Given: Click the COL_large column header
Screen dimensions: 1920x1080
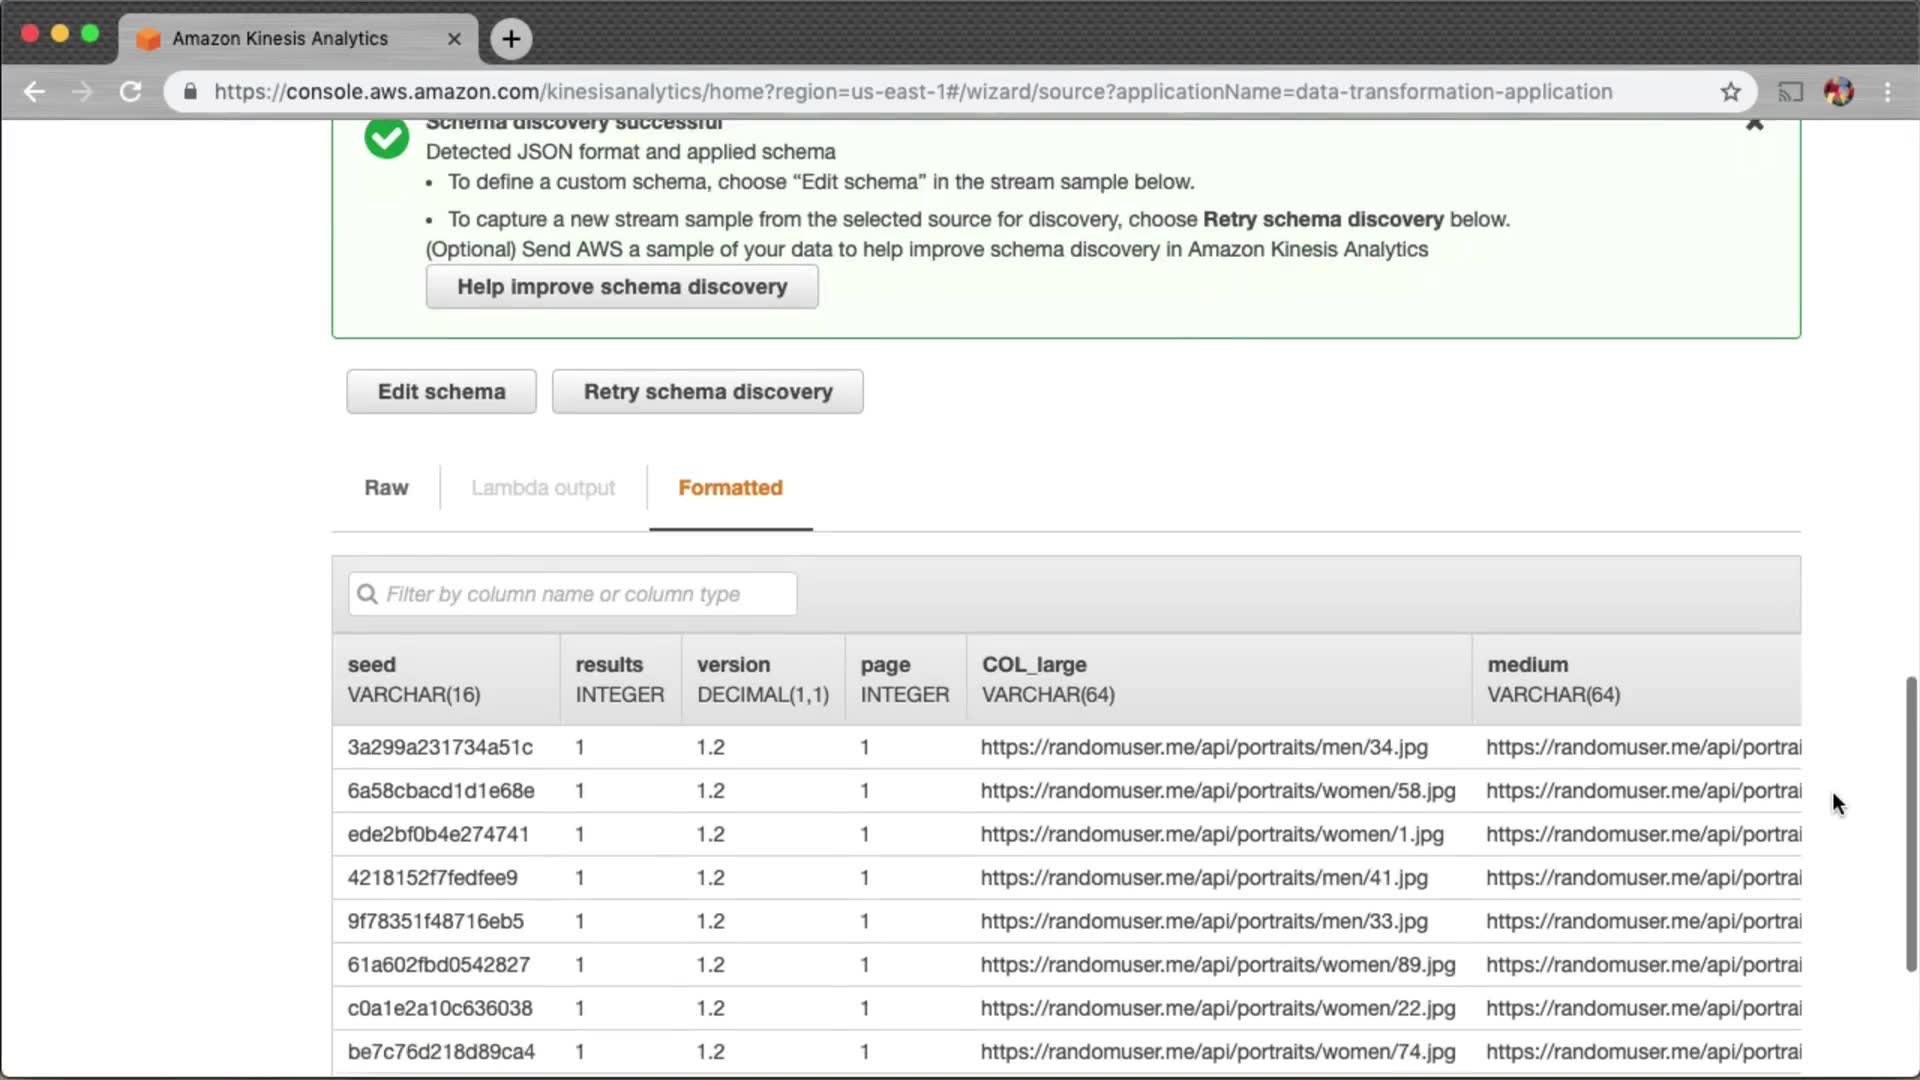Looking at the screenshot, I should (x=1034, y=665).
